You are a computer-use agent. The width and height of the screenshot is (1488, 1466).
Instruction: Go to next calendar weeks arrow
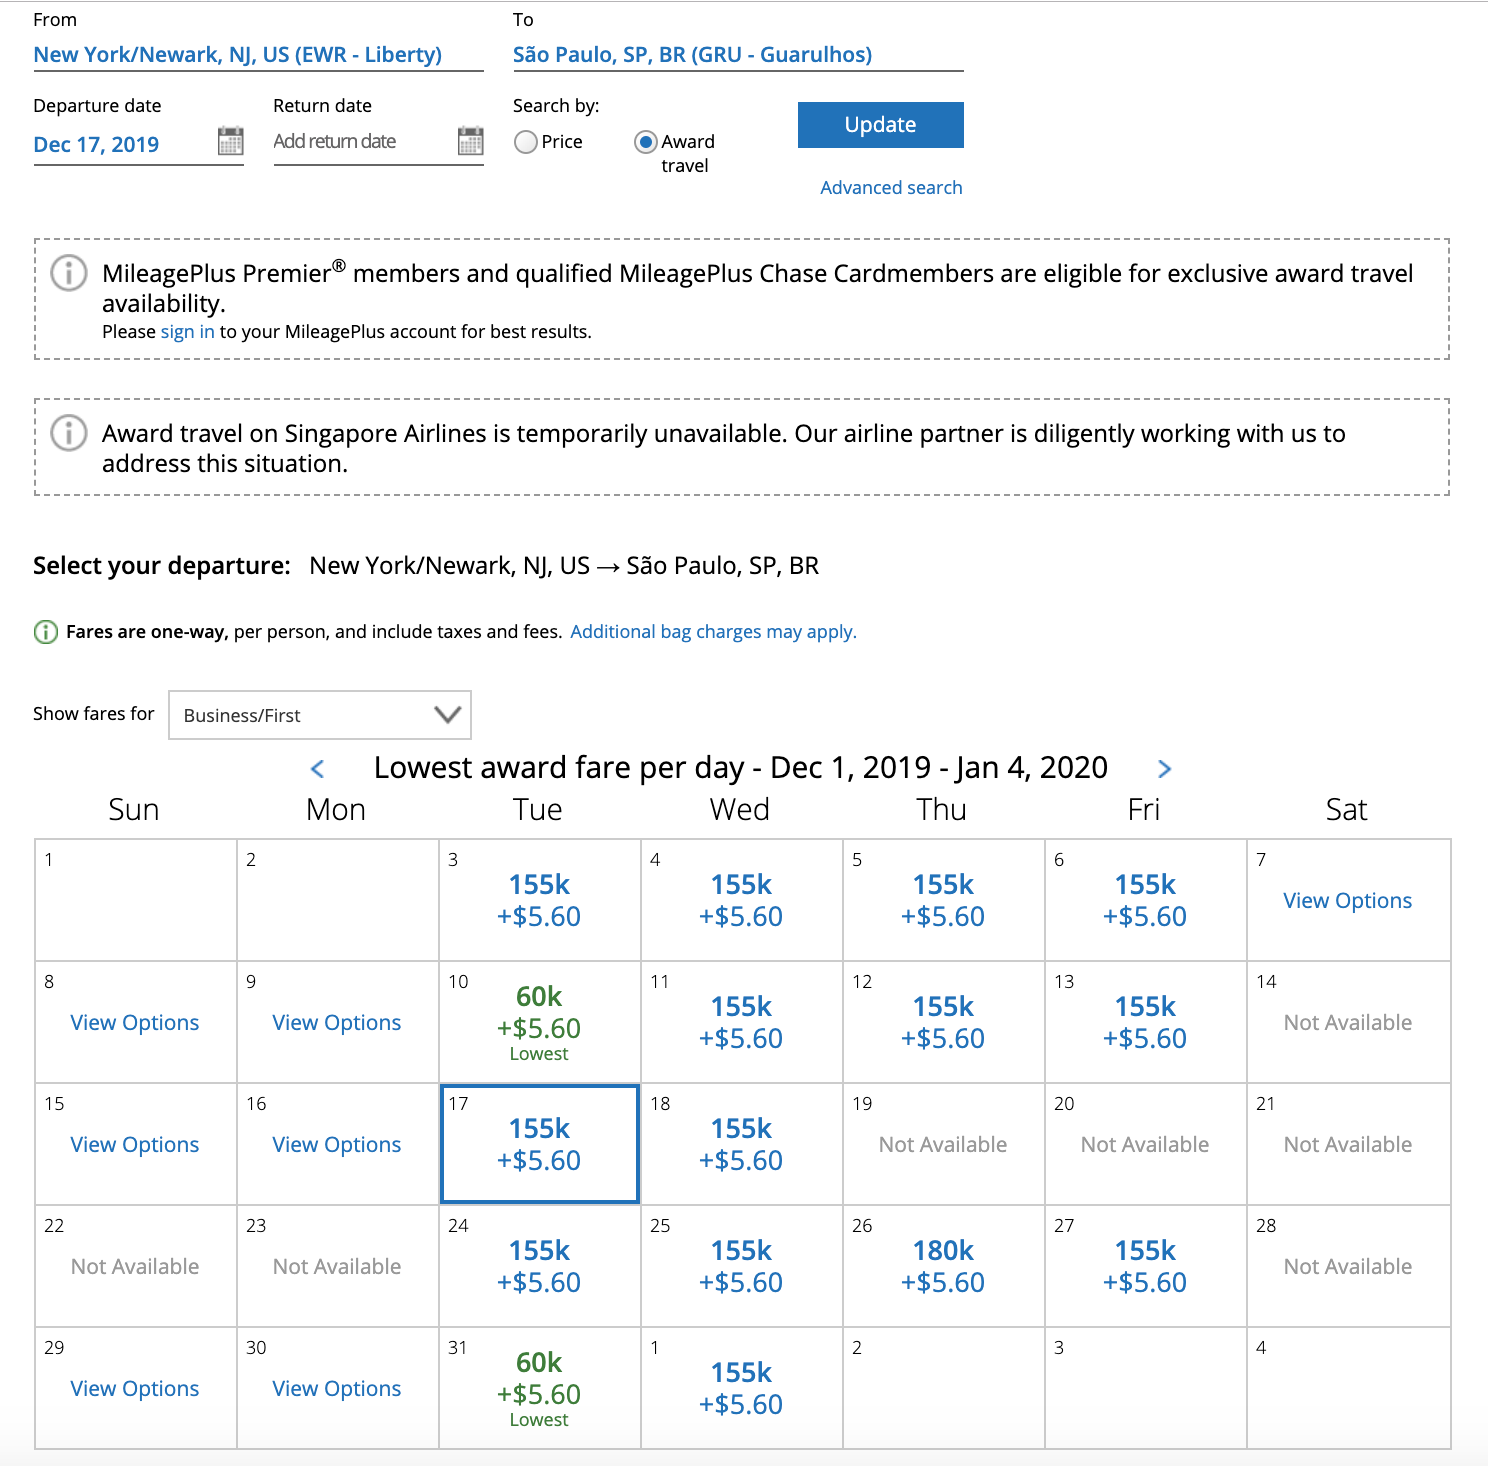coord(1164,768)
